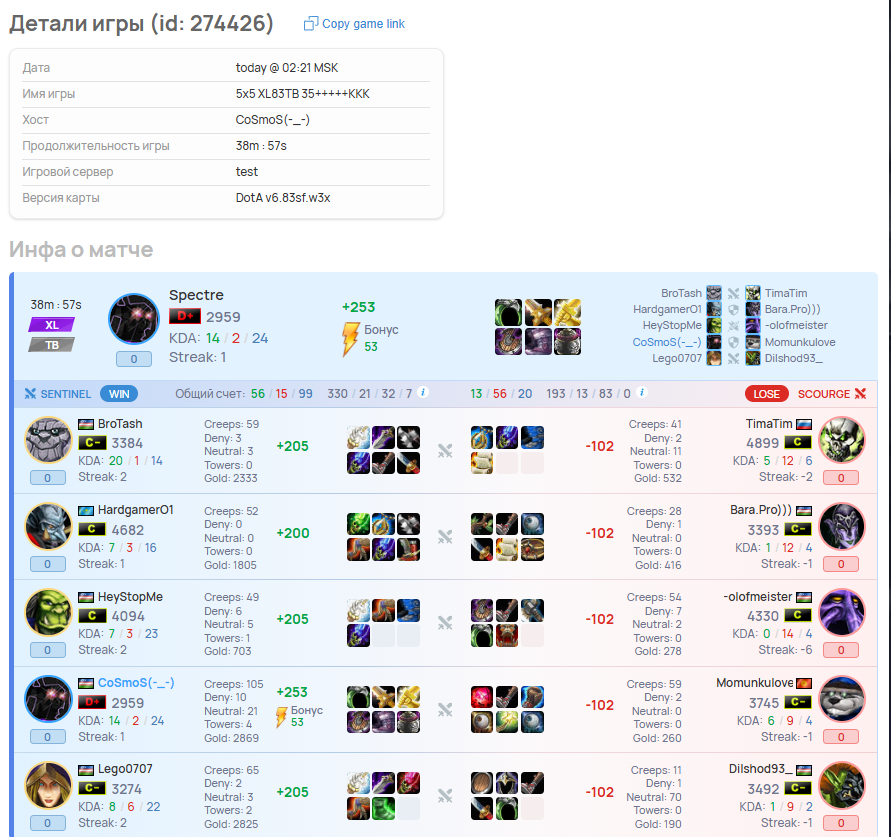Open Lego0707 hero avatar
Viewport: 891px width, 837px height.
click(48, 785)
